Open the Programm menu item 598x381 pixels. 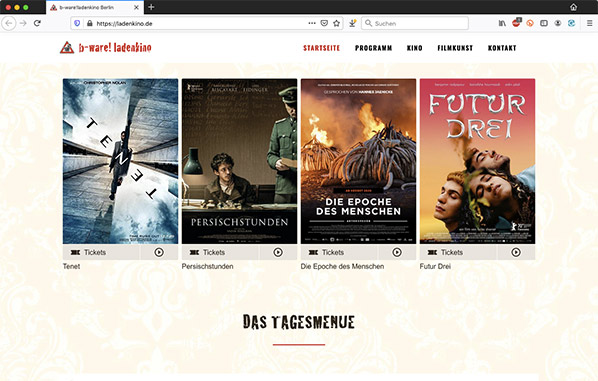point(373,48)
